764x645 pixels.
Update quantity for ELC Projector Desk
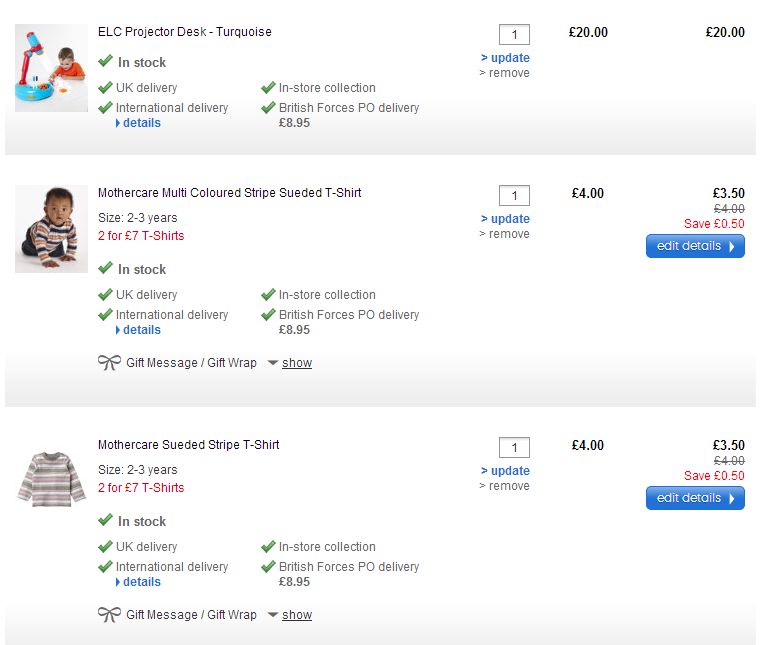click(510, 58)
